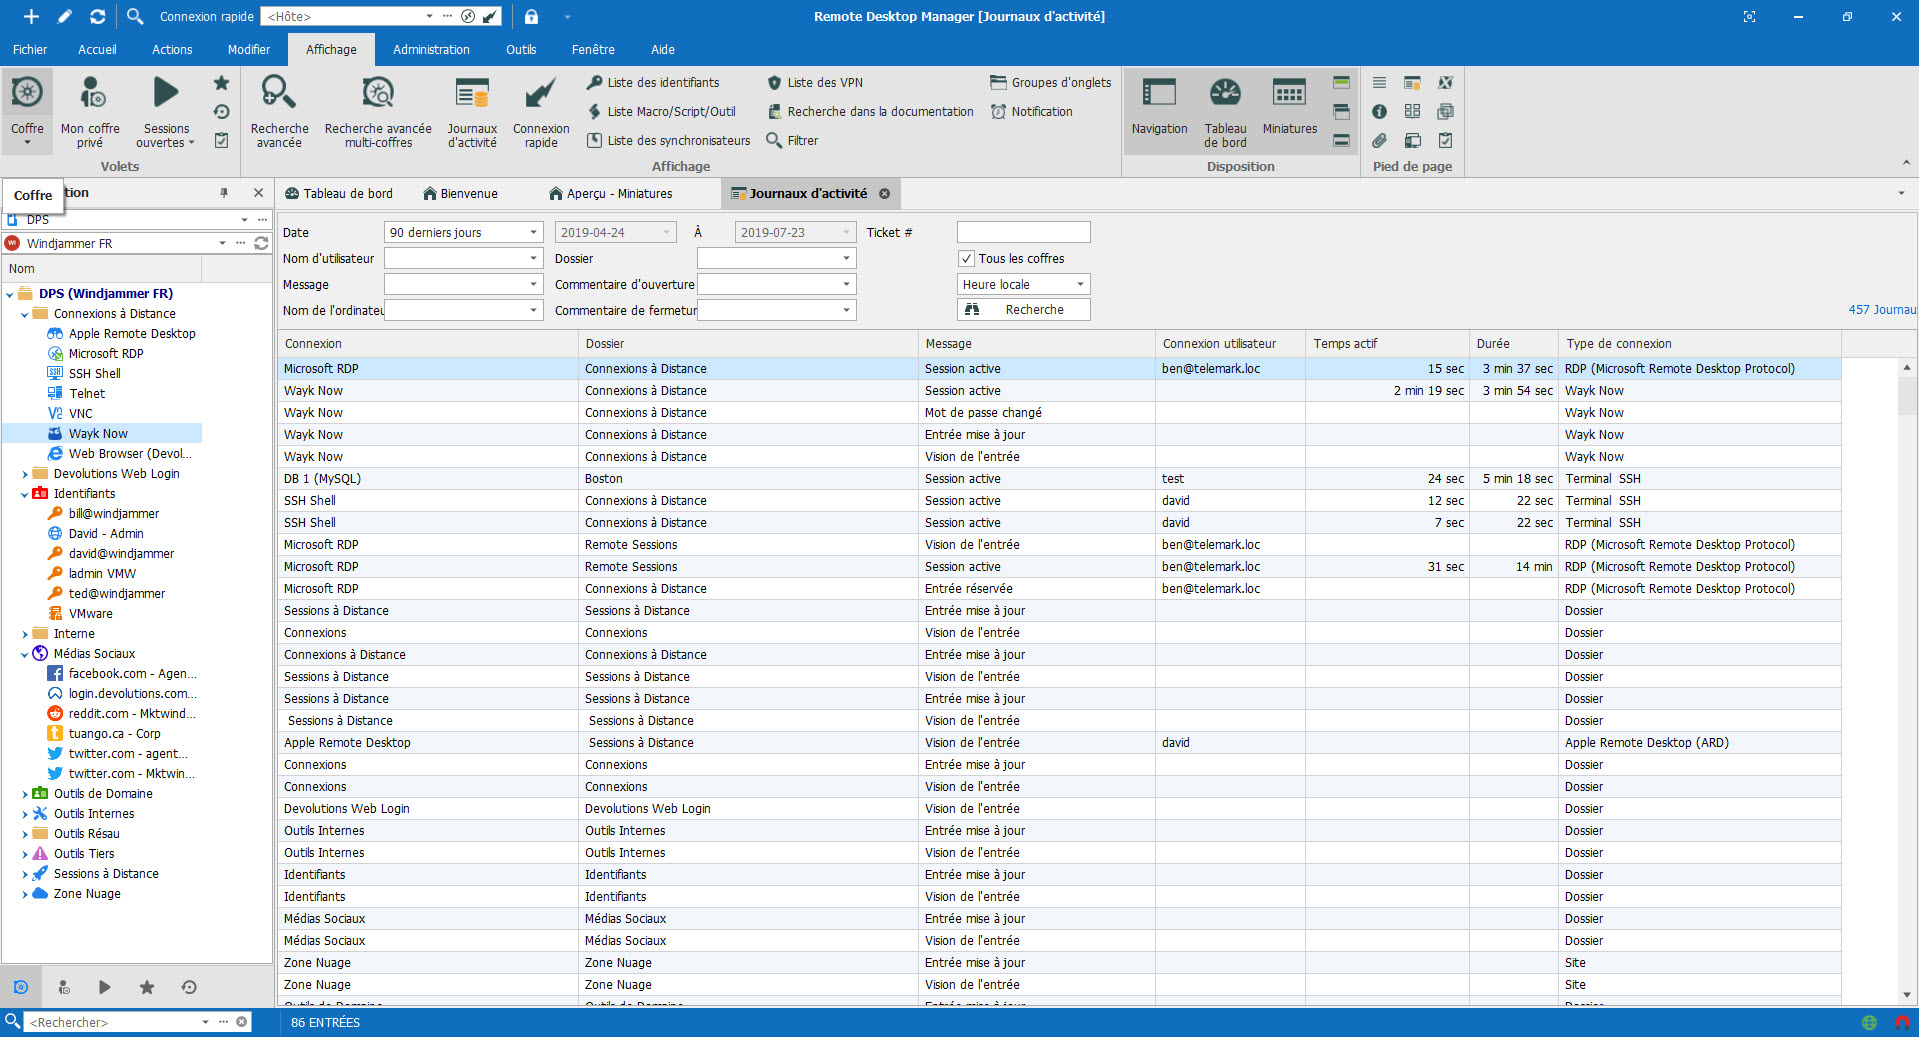Switch to Bienvenue tab

coord(460,193)
